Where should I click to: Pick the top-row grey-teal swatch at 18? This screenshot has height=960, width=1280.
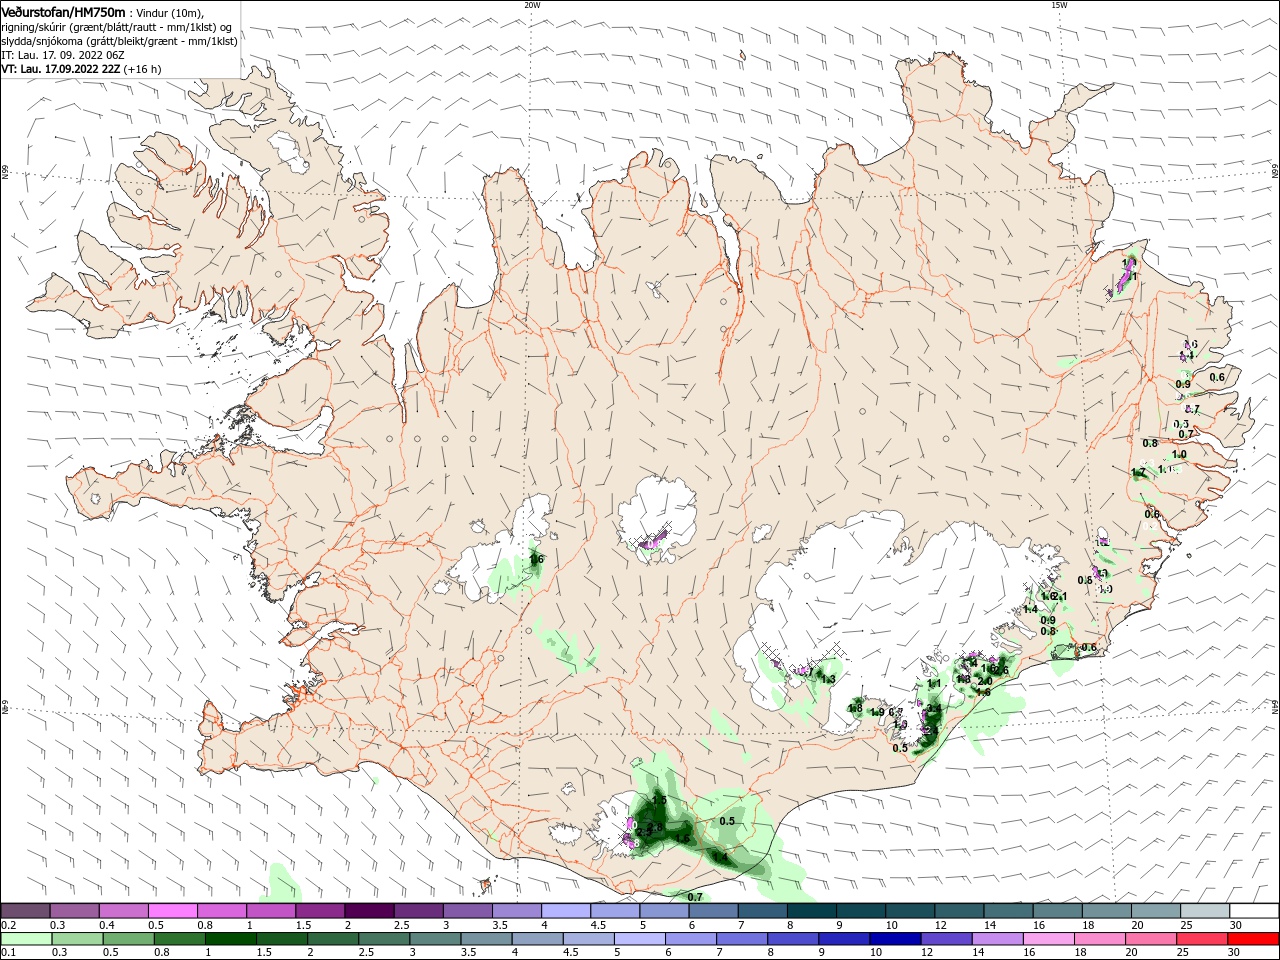(1108, 911)
